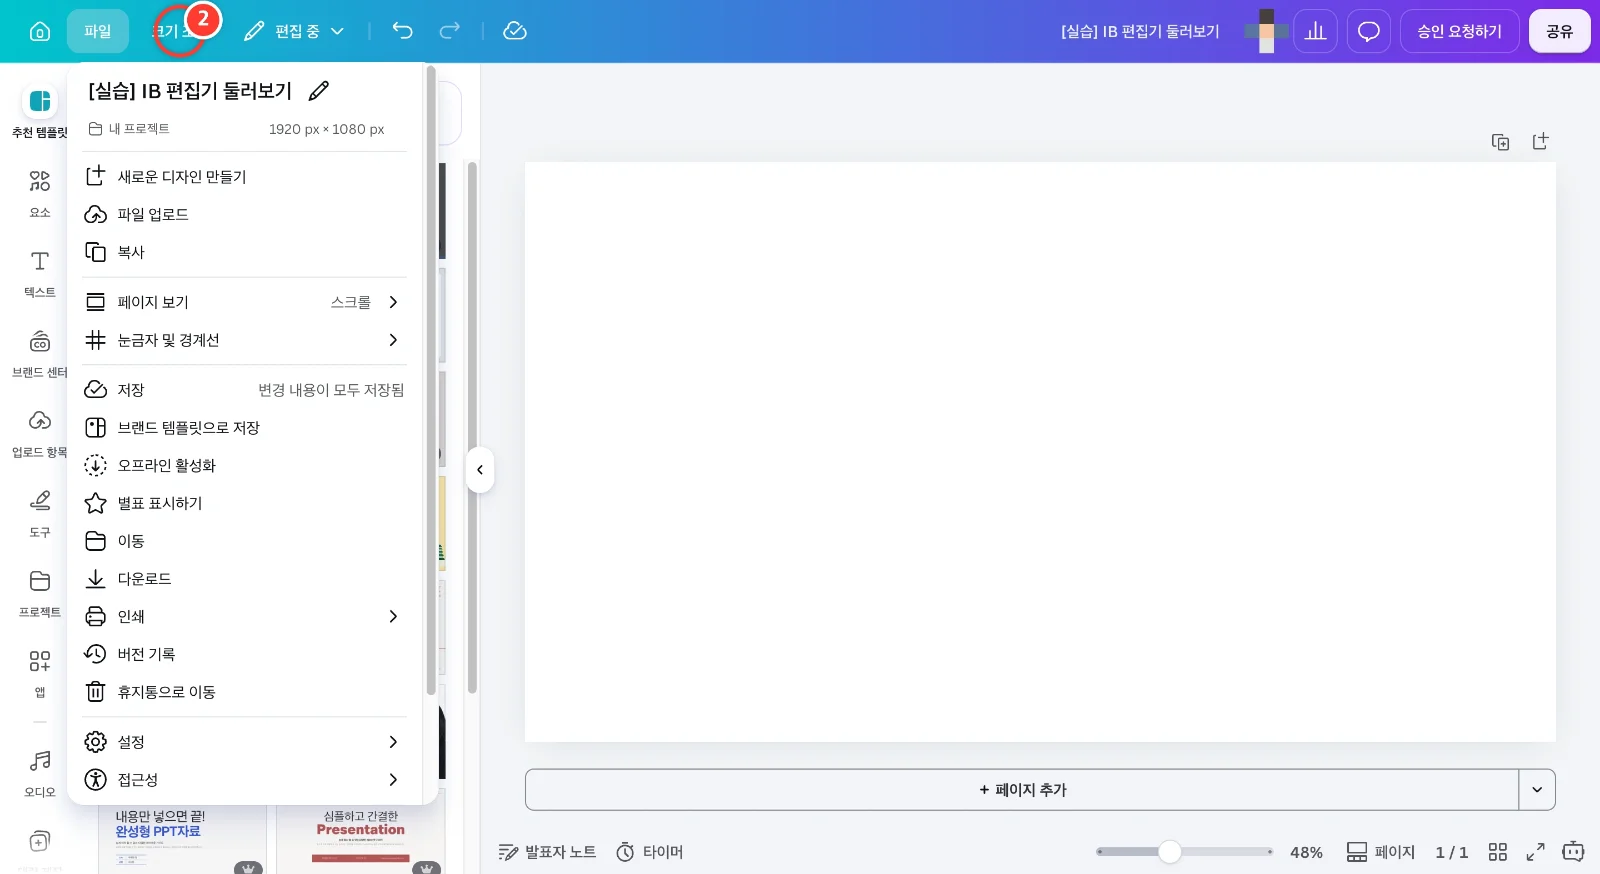This screenshot has width=1600, height=874.
Task: Click the blank canvas page
Action: coord(1040,452)
